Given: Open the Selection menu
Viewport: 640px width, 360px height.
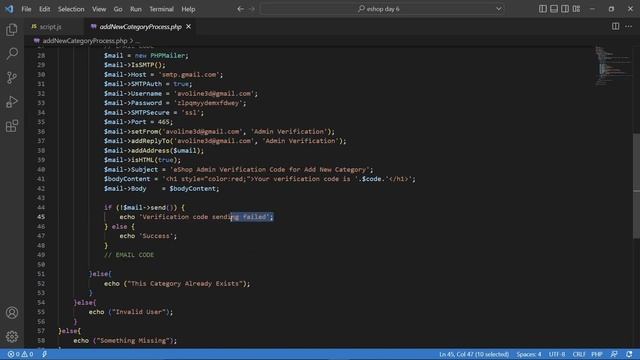Looking at the screenshot, I should pyautogui.click(x=71, y=9).
